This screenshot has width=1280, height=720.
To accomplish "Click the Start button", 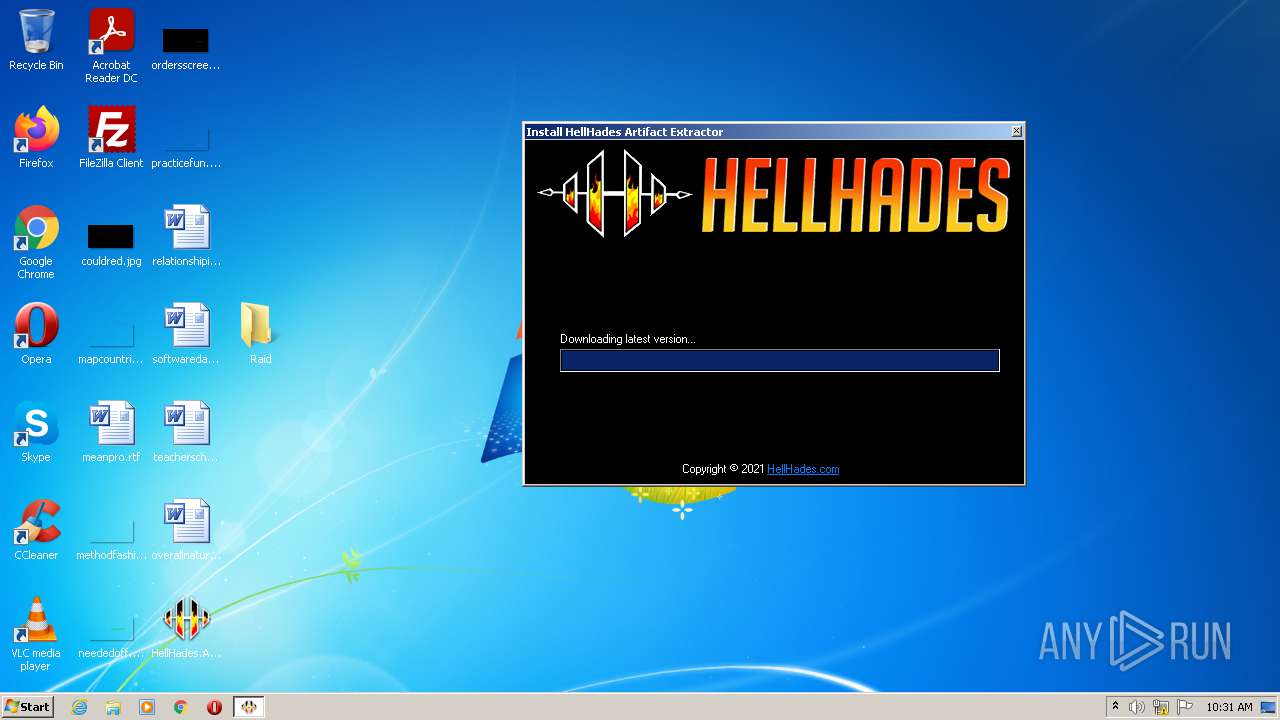I will 27,707.
